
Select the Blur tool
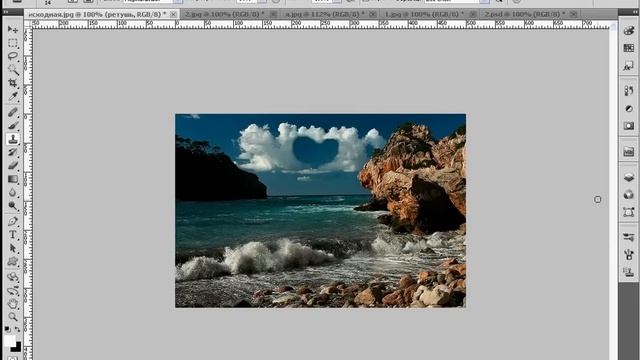[x=13, y=193]
